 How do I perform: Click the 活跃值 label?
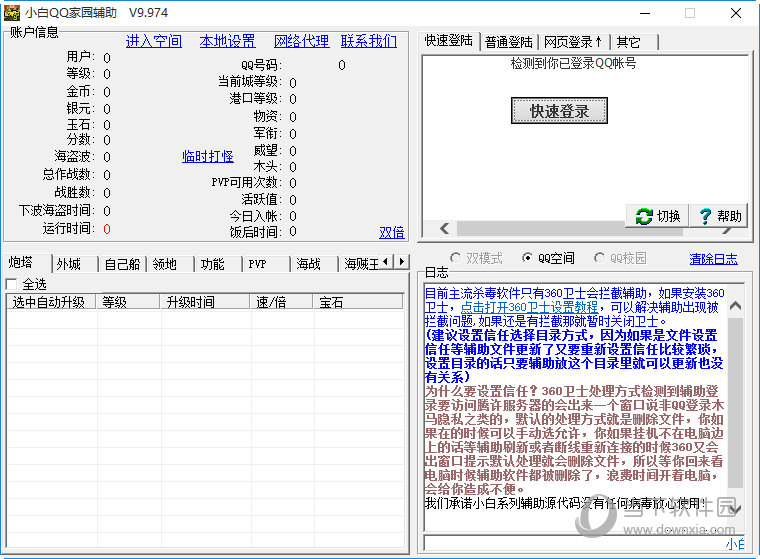(262, 199)
